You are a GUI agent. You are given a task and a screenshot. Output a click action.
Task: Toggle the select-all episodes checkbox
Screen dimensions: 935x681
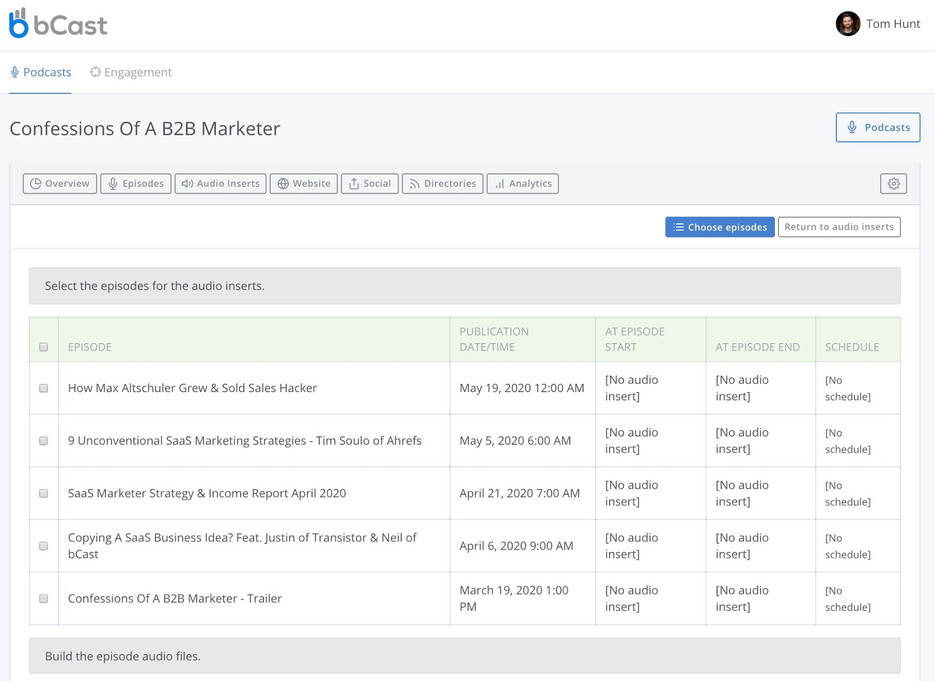tap(43, 347)
